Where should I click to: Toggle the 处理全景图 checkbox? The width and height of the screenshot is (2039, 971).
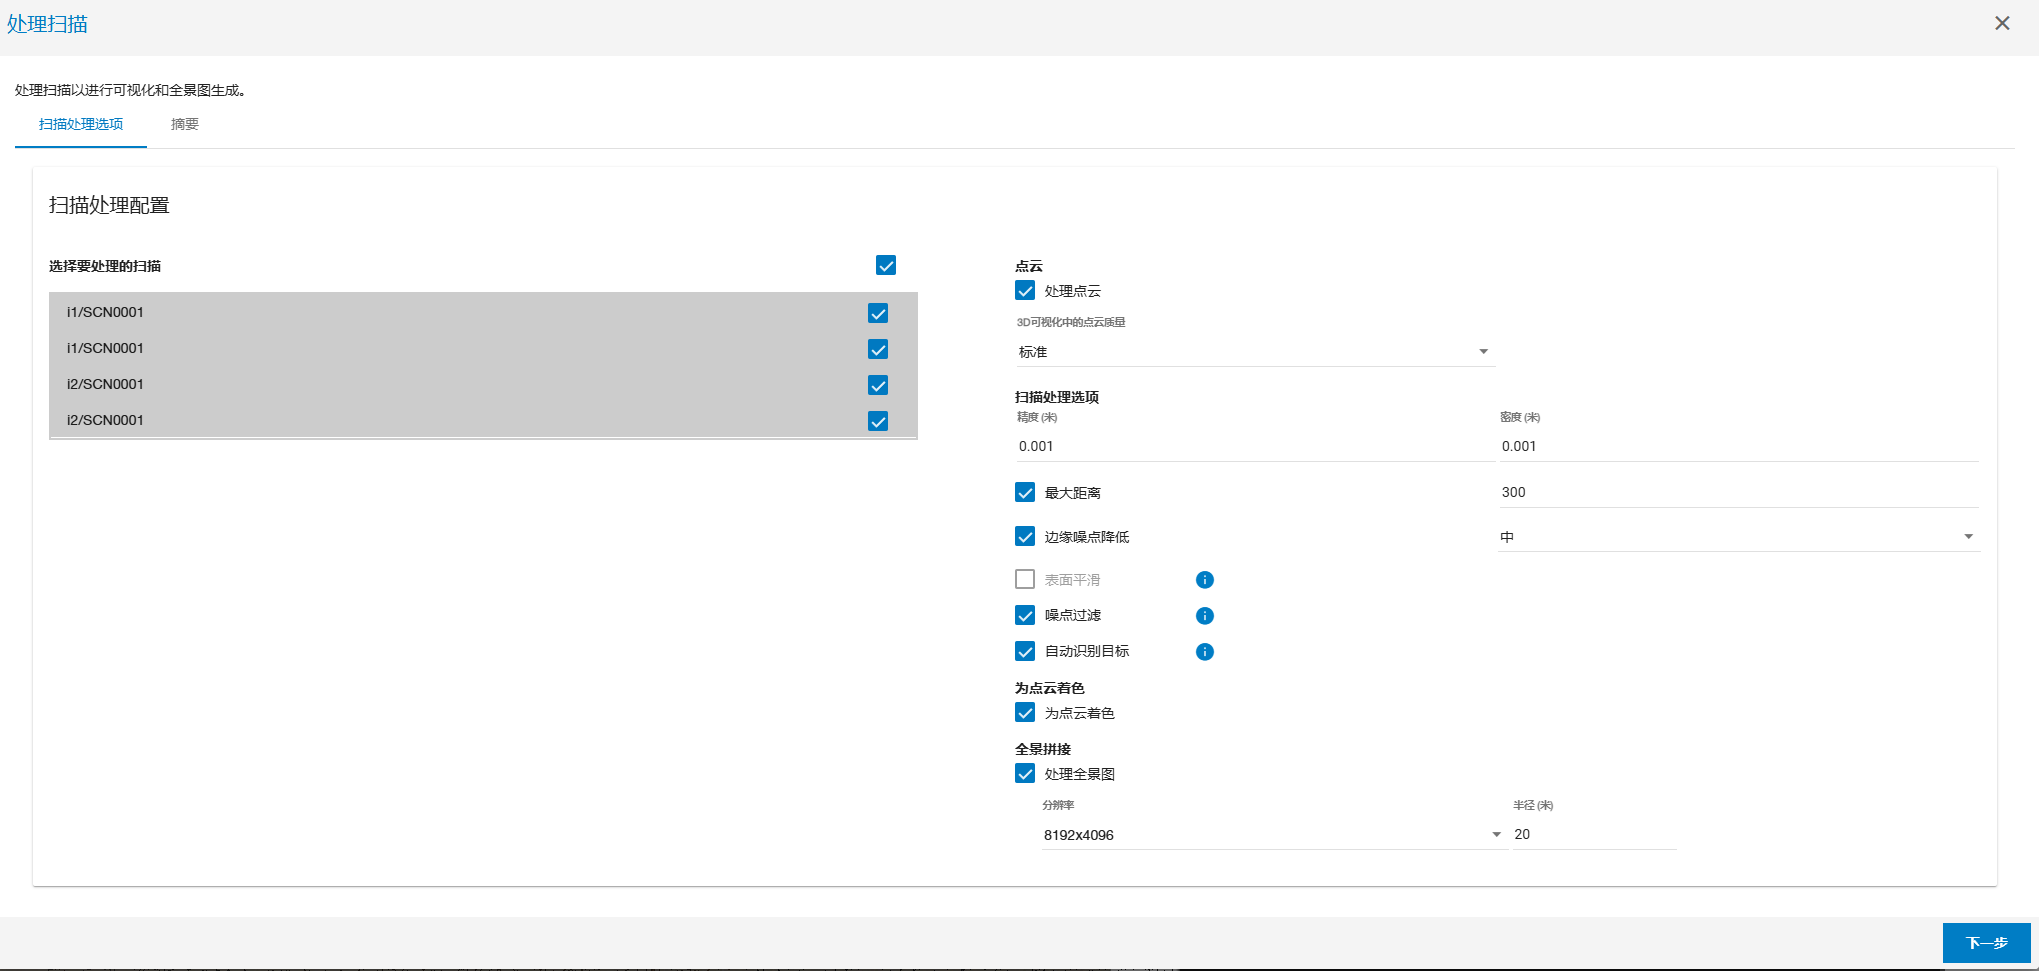[1025, 774]
